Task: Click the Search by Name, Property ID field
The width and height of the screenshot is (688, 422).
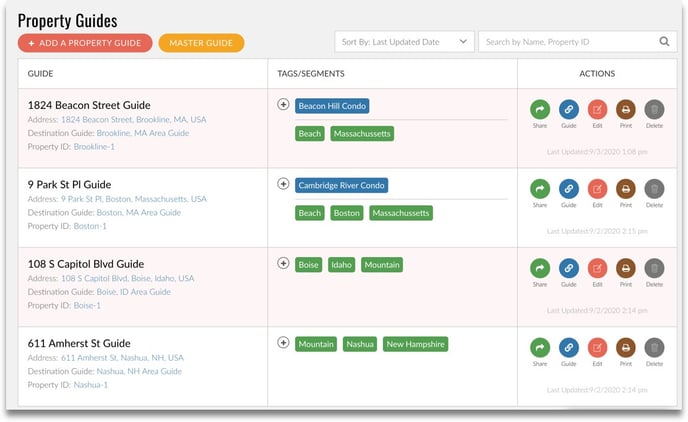Action: pyautogui.click(x=565, y=42)
